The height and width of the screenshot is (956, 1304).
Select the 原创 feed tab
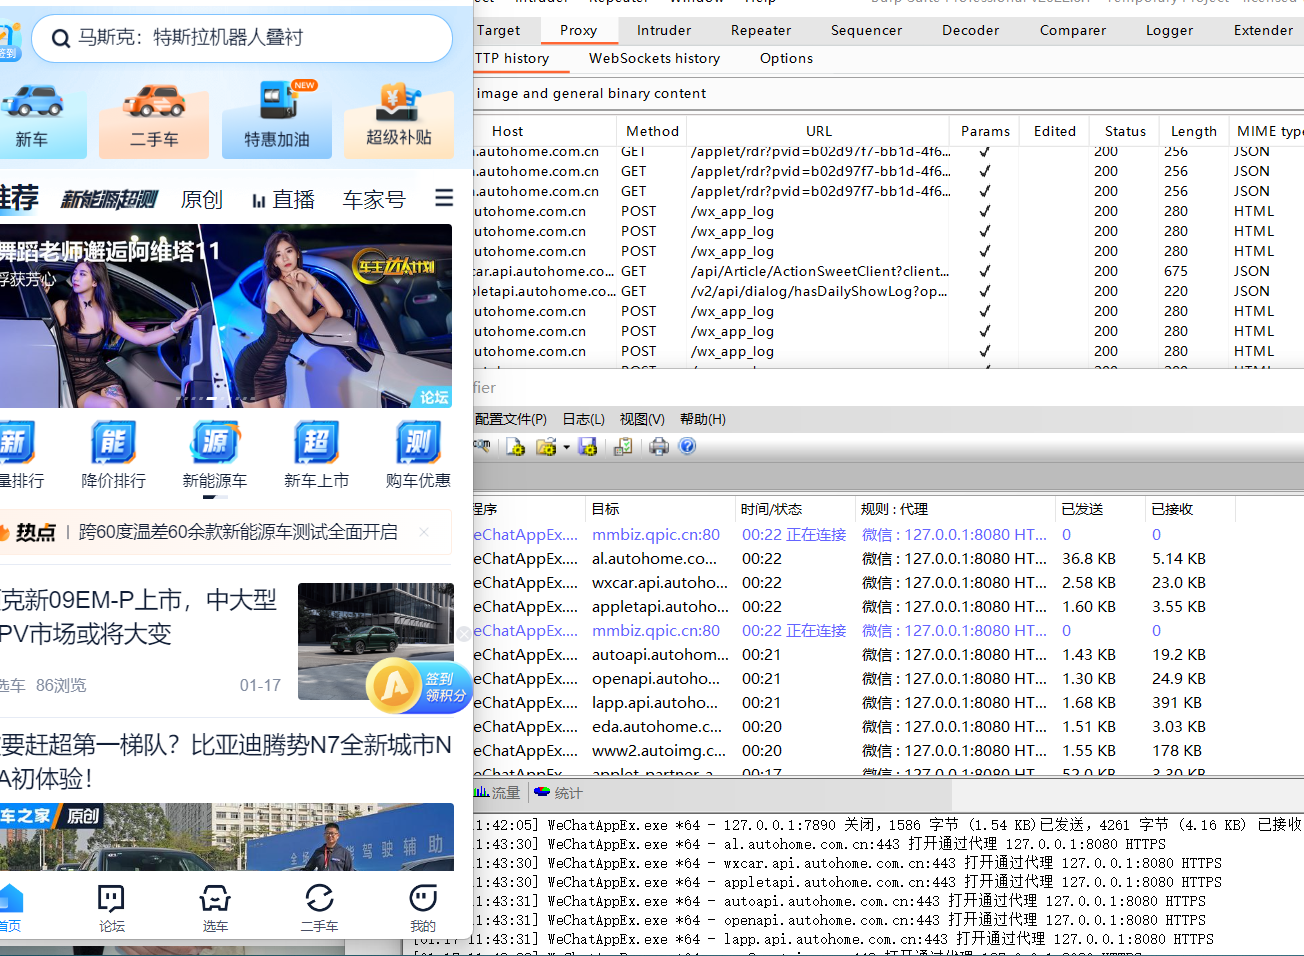(201, 199)
